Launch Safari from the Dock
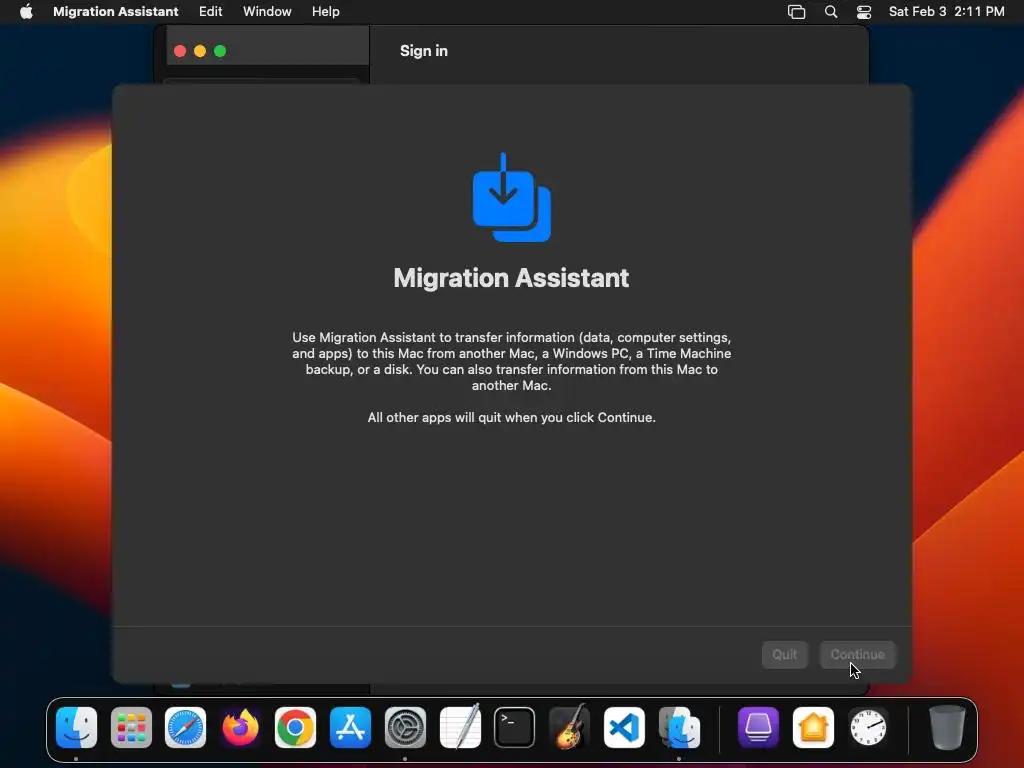 [x=185, y=728]
